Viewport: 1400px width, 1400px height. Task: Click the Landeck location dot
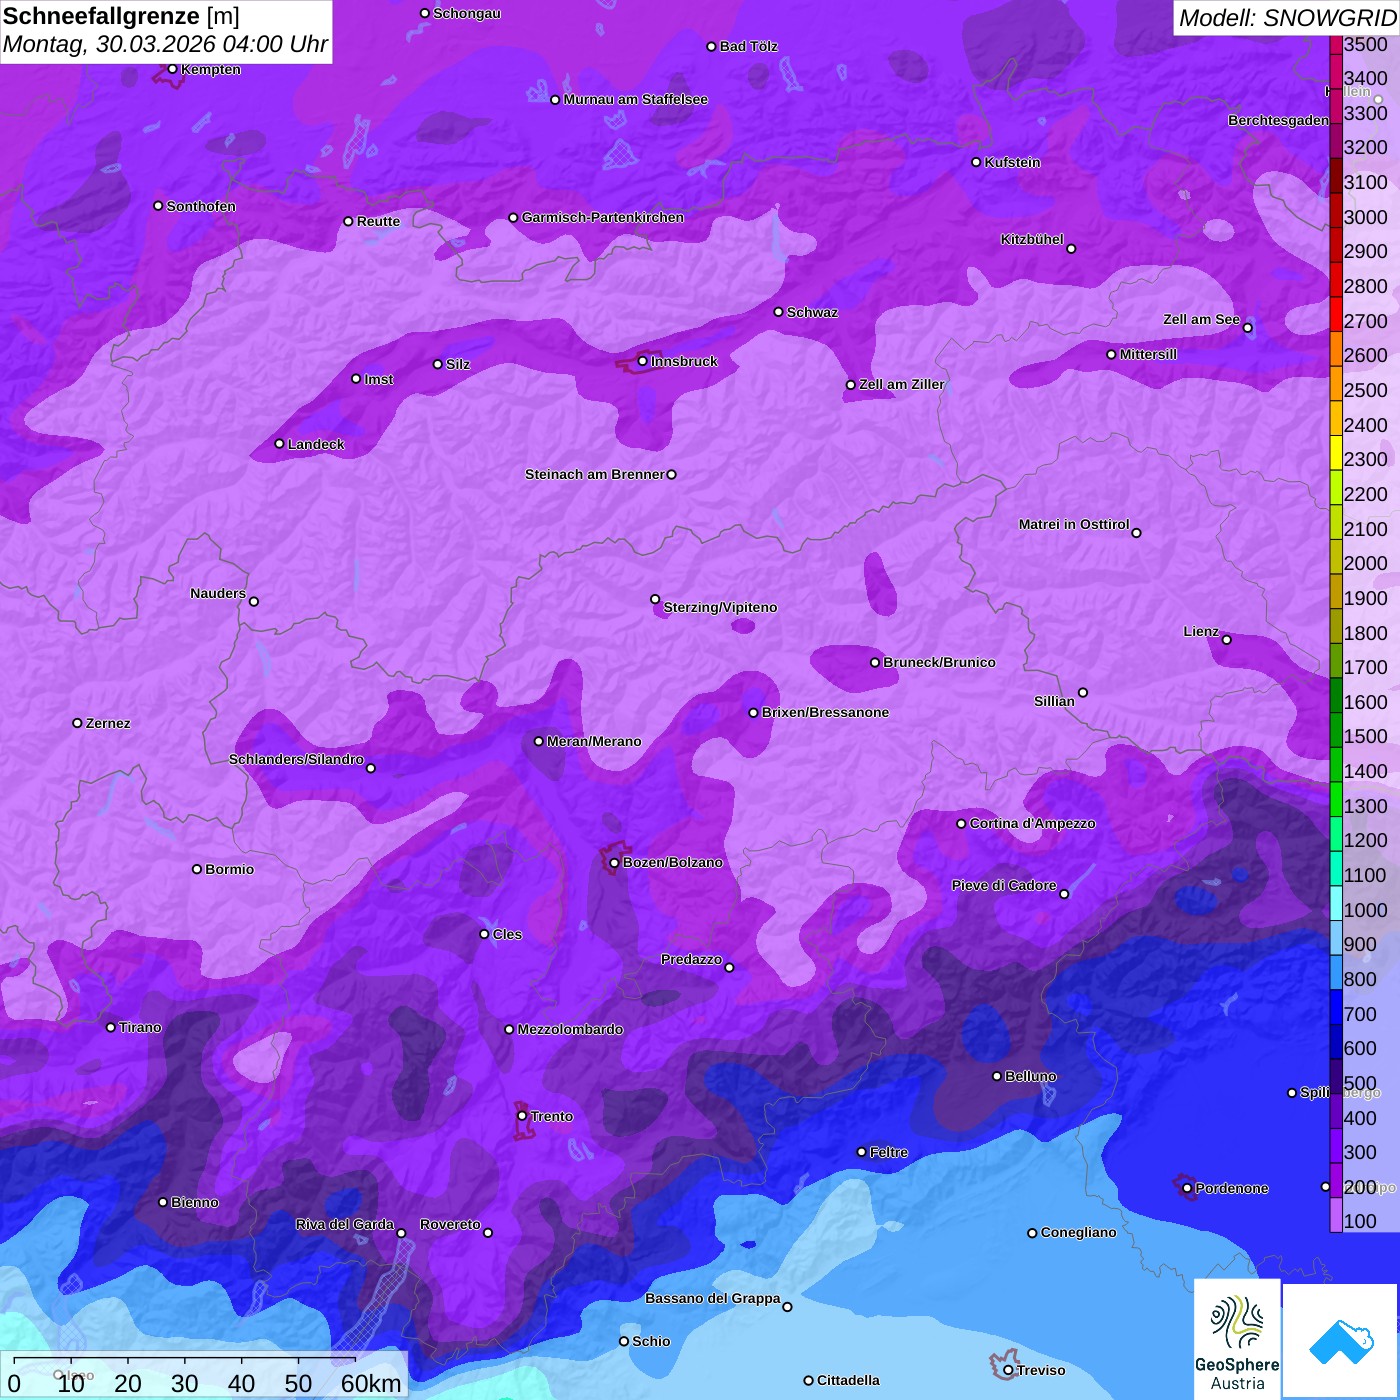279,444
